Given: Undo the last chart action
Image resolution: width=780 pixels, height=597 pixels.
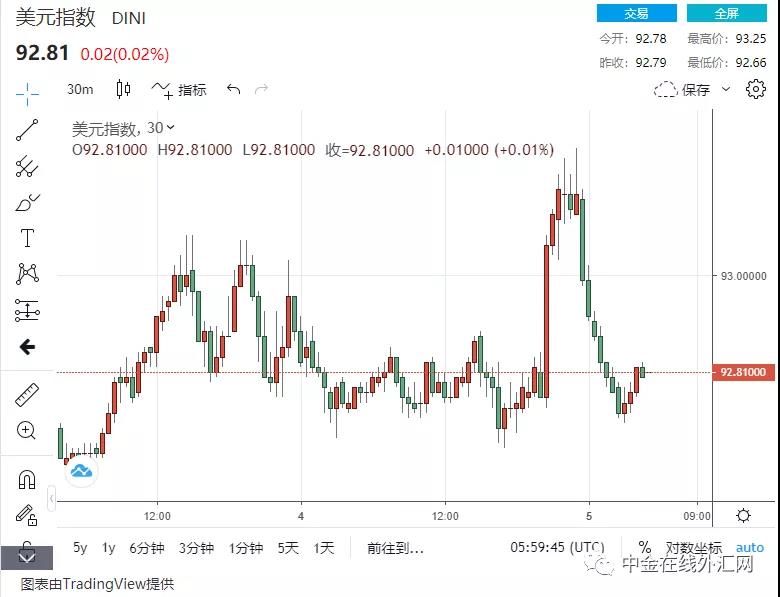Looking at the screenshot, I should click(233, 90).
